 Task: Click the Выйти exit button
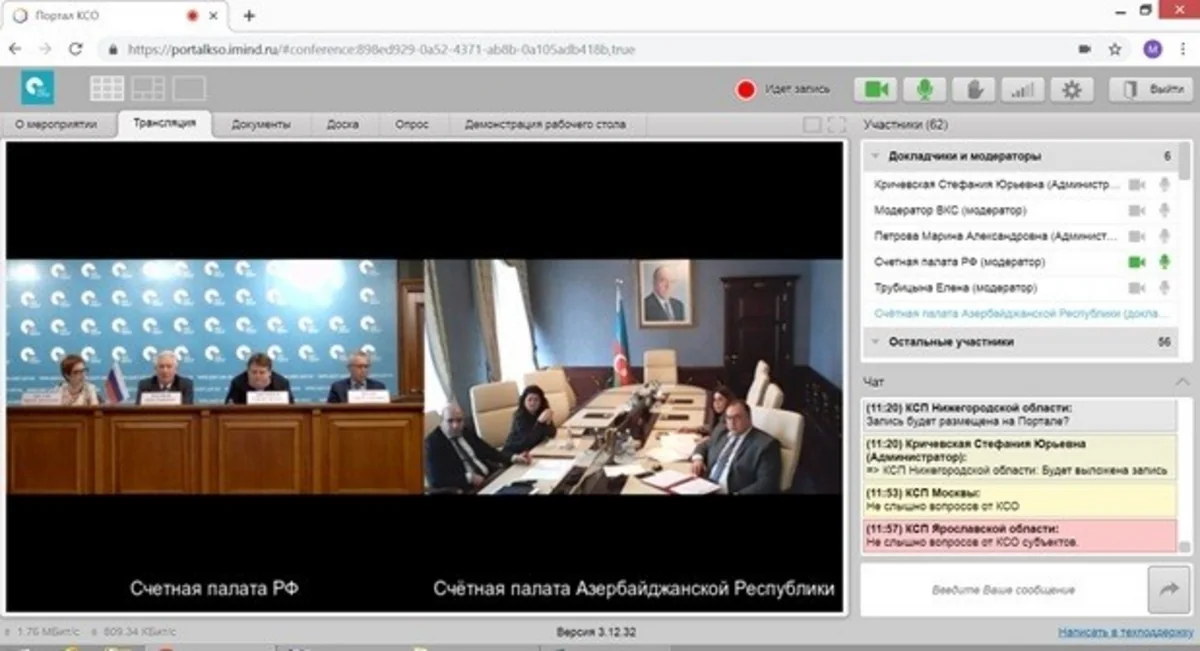pyautogui.click(x=1150, y=89)
